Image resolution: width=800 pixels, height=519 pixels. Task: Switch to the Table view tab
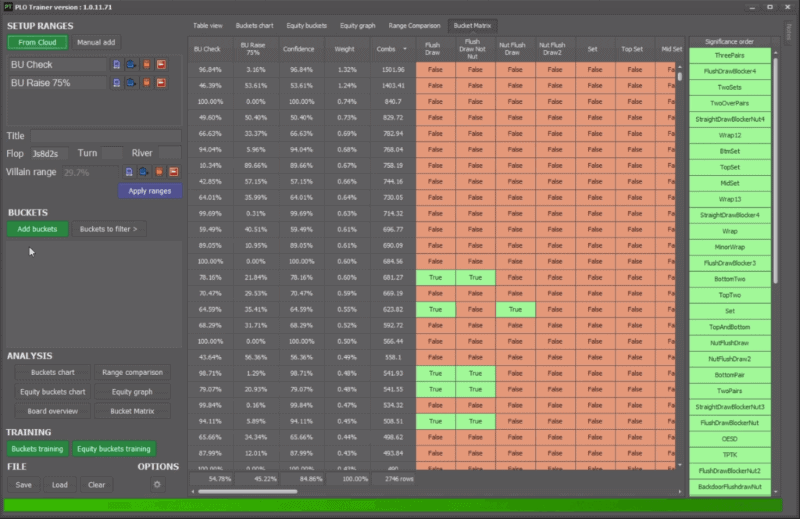[x=208, y=26]
